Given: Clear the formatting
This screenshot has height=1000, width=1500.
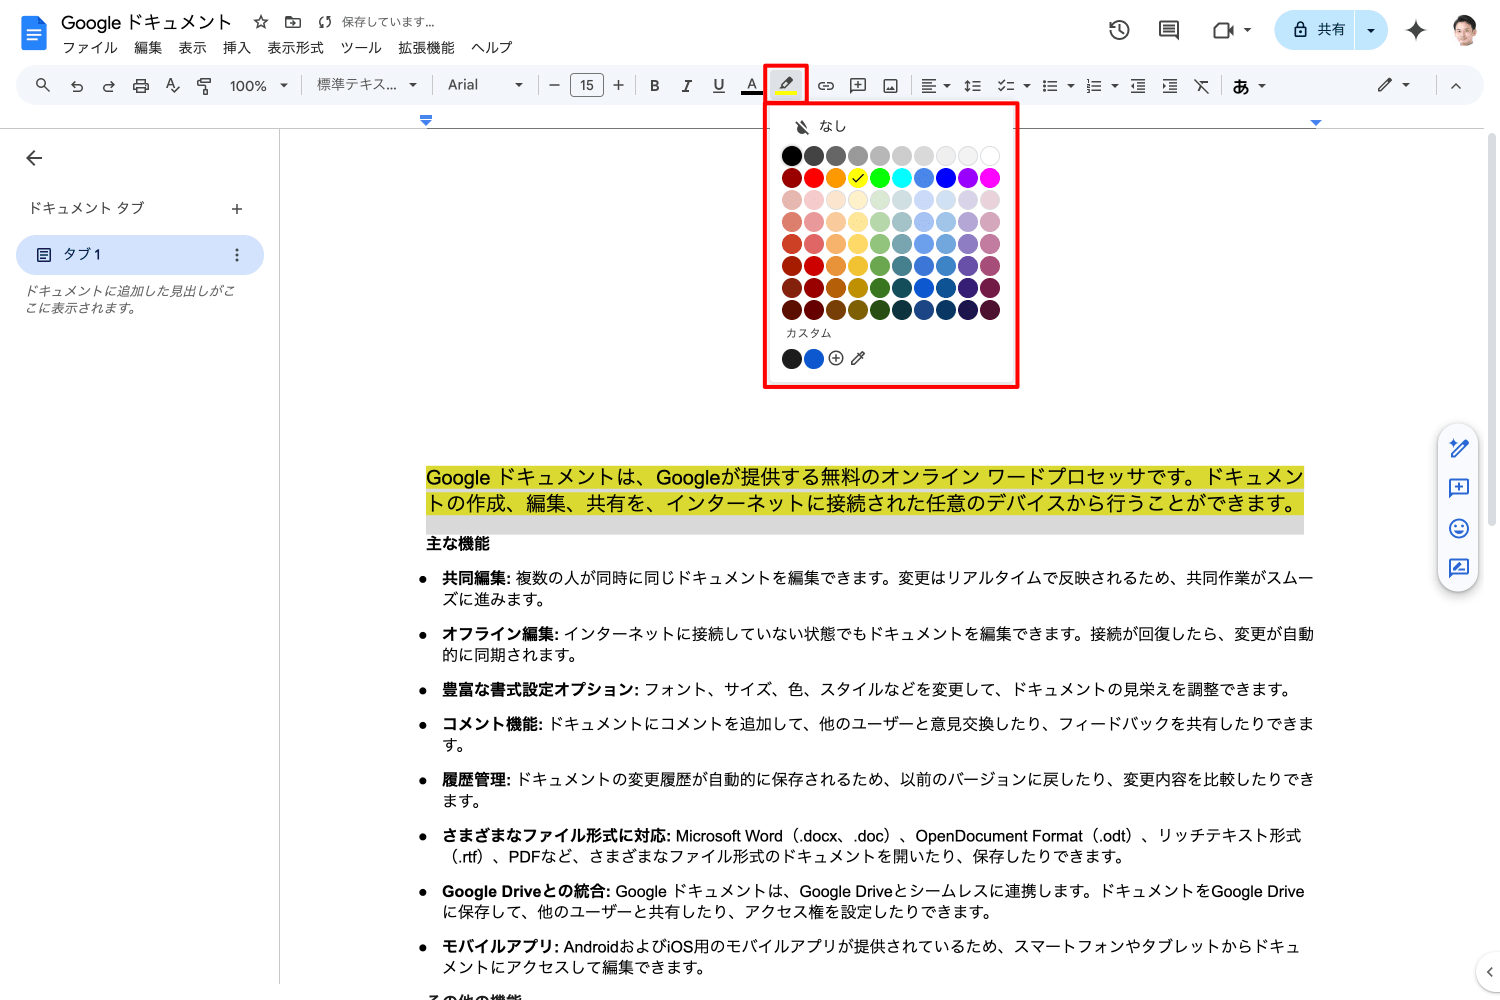Looking at the screenshot, I should pyautogui.click(x=1202, y=86).
